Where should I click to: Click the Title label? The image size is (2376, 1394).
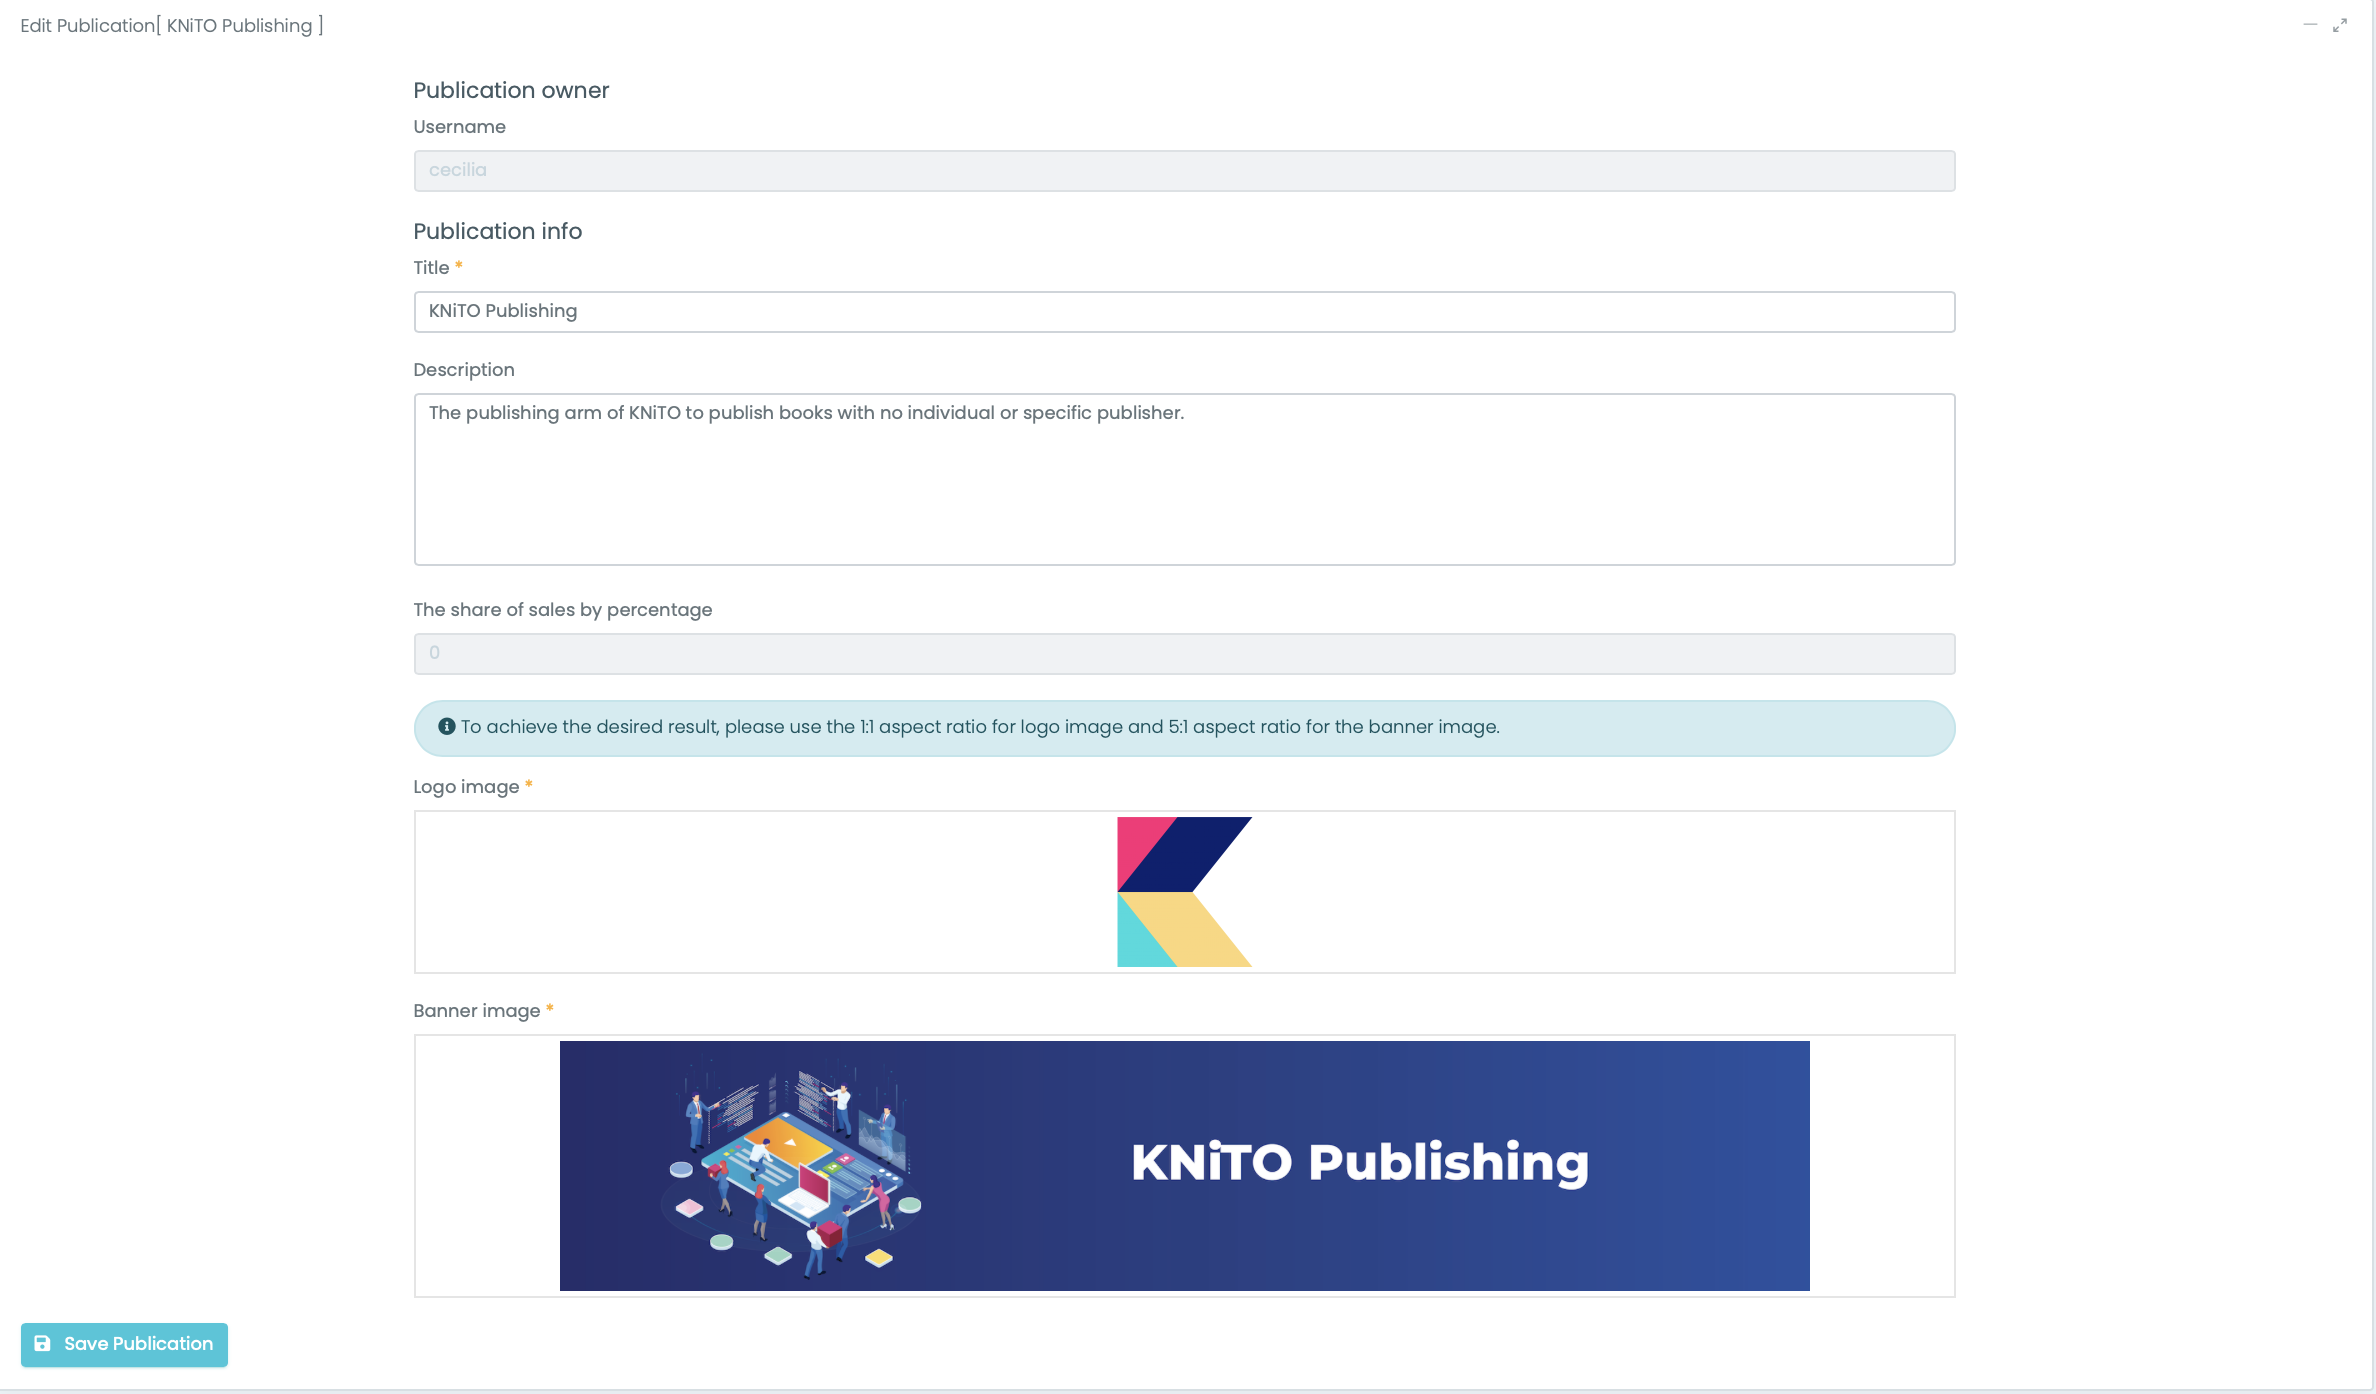[x=431, y=268]
